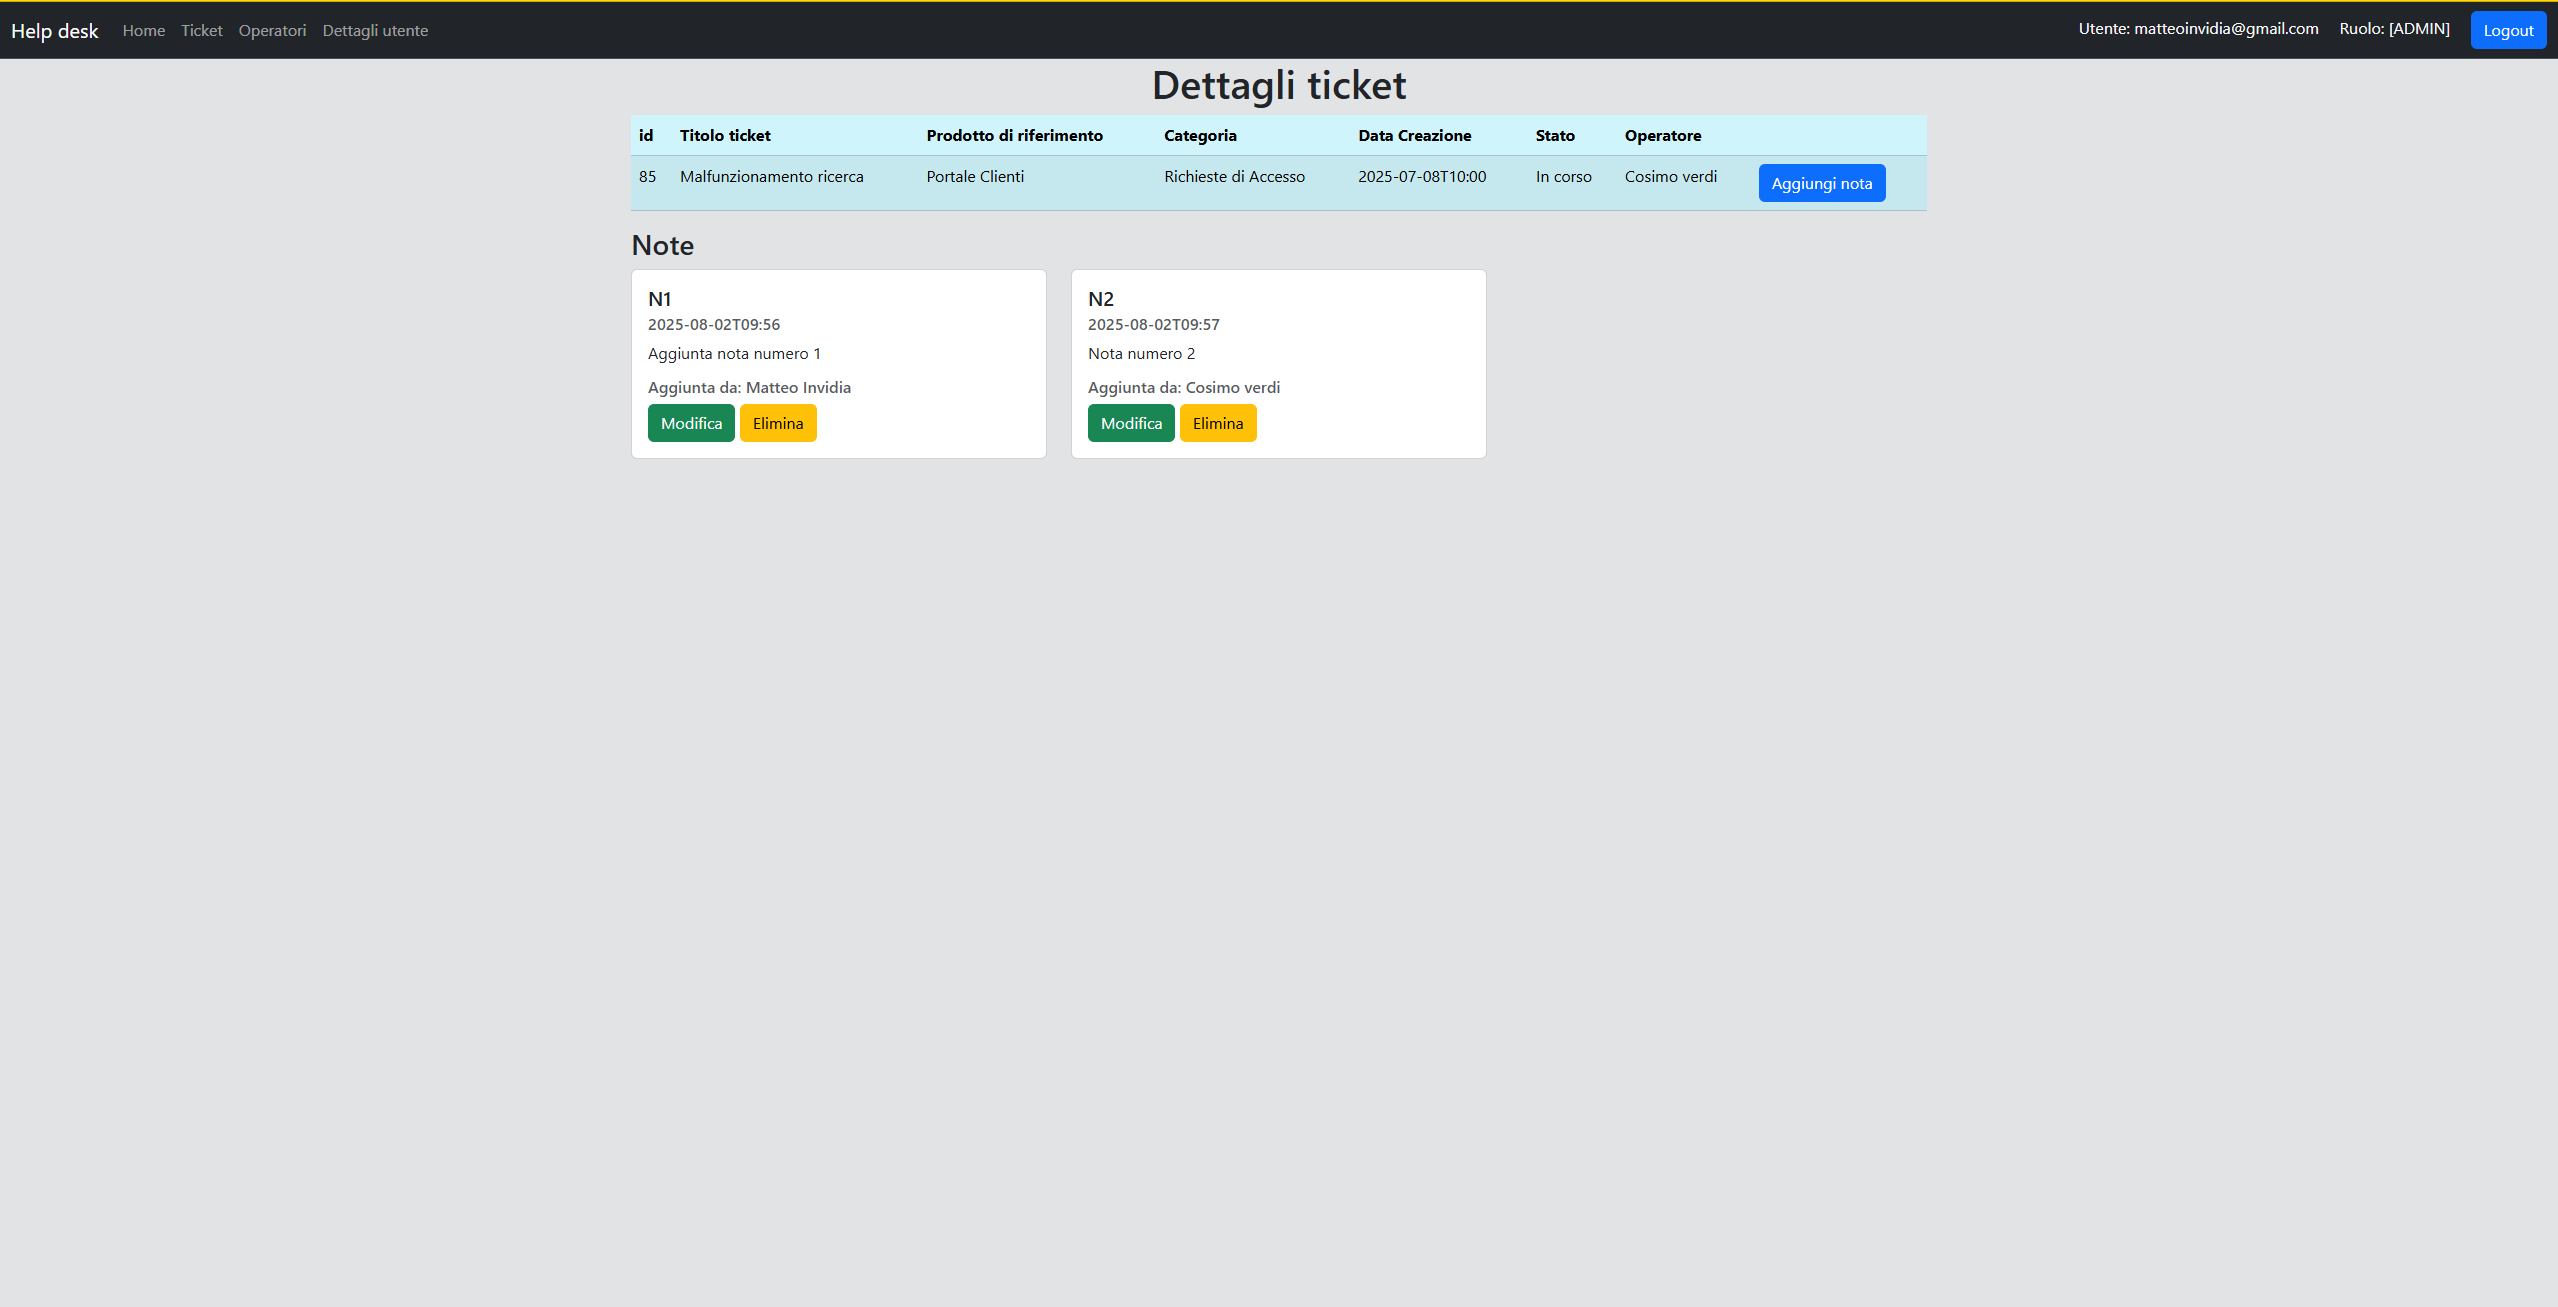Select the N1 note card title

[x=660, y=299]
